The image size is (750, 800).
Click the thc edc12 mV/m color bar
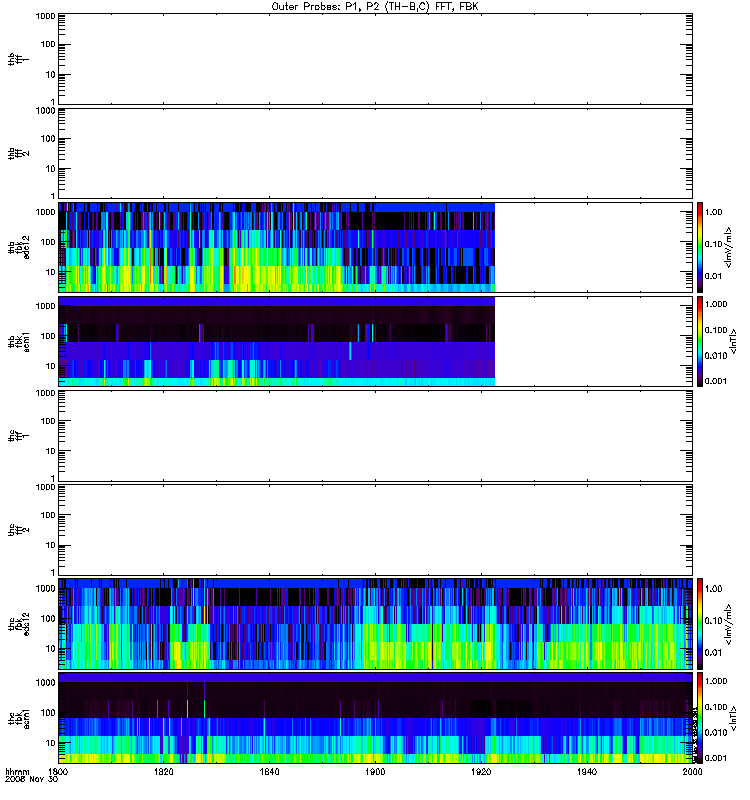[700, 624]
